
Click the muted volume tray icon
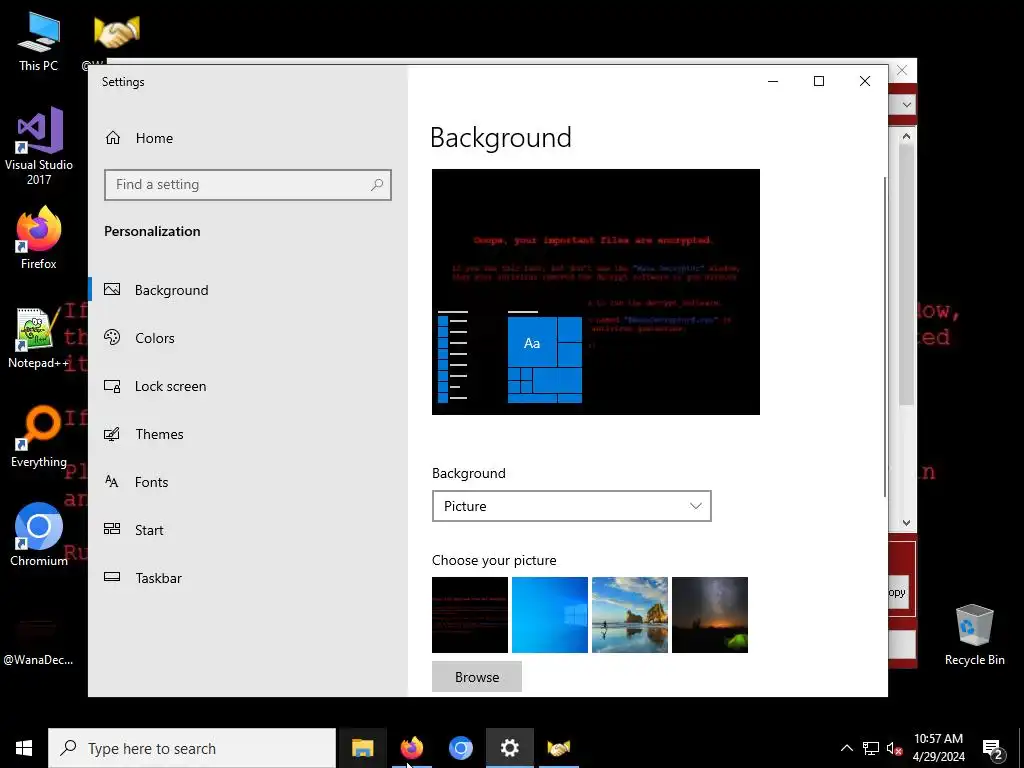[x=895, y=748]
